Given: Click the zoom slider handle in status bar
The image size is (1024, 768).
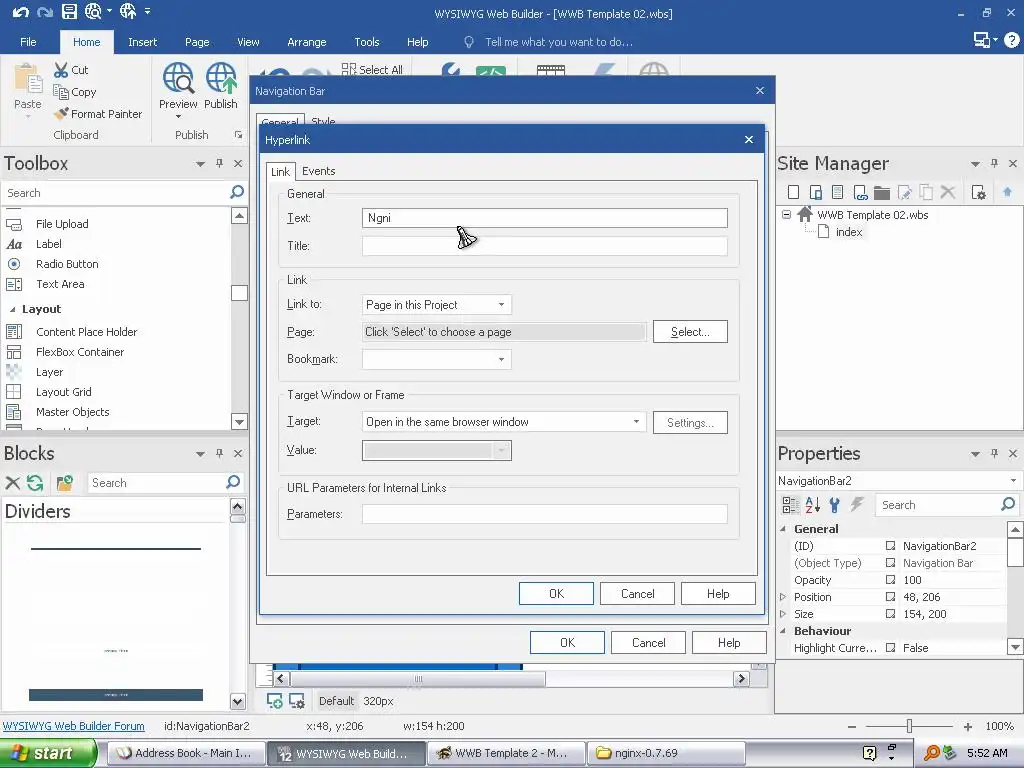Looking at the screenshot, I should coord(909,726).
